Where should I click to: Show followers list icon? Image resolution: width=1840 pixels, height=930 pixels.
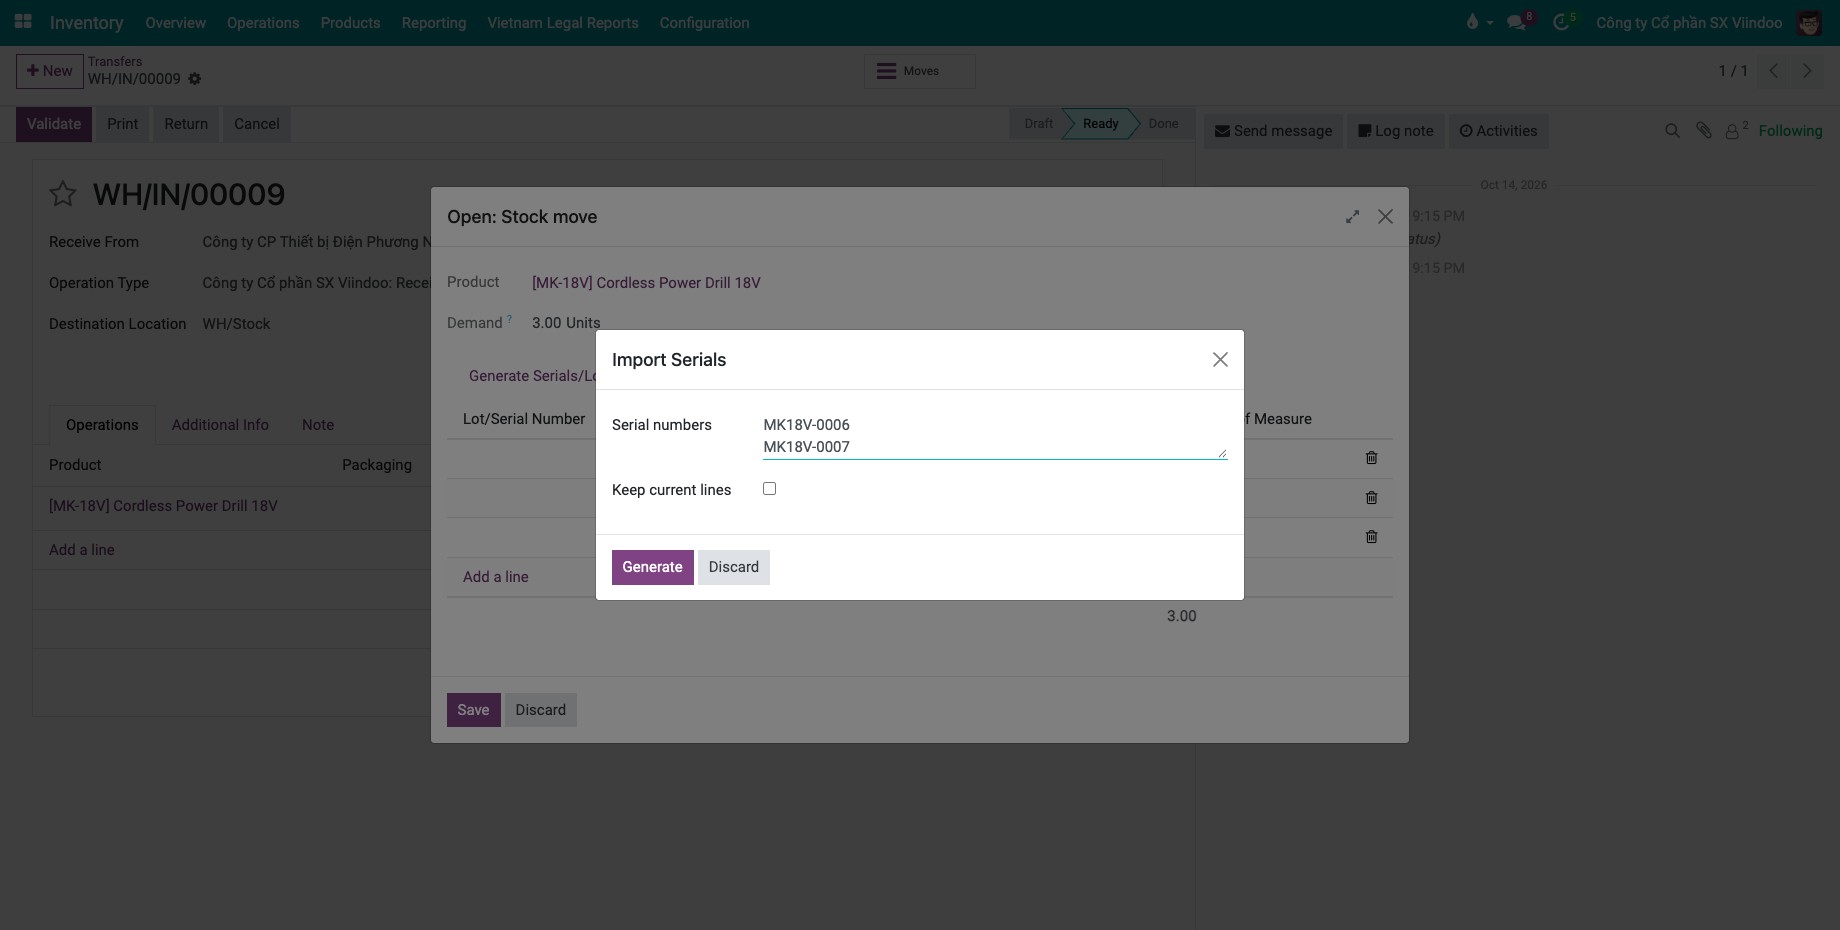coord(1736,130)
